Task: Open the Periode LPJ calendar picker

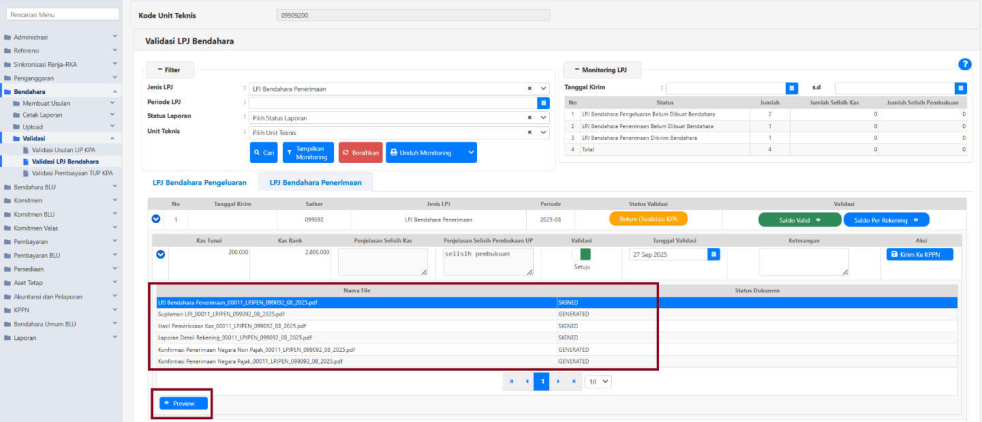Action: coord(543,102)
